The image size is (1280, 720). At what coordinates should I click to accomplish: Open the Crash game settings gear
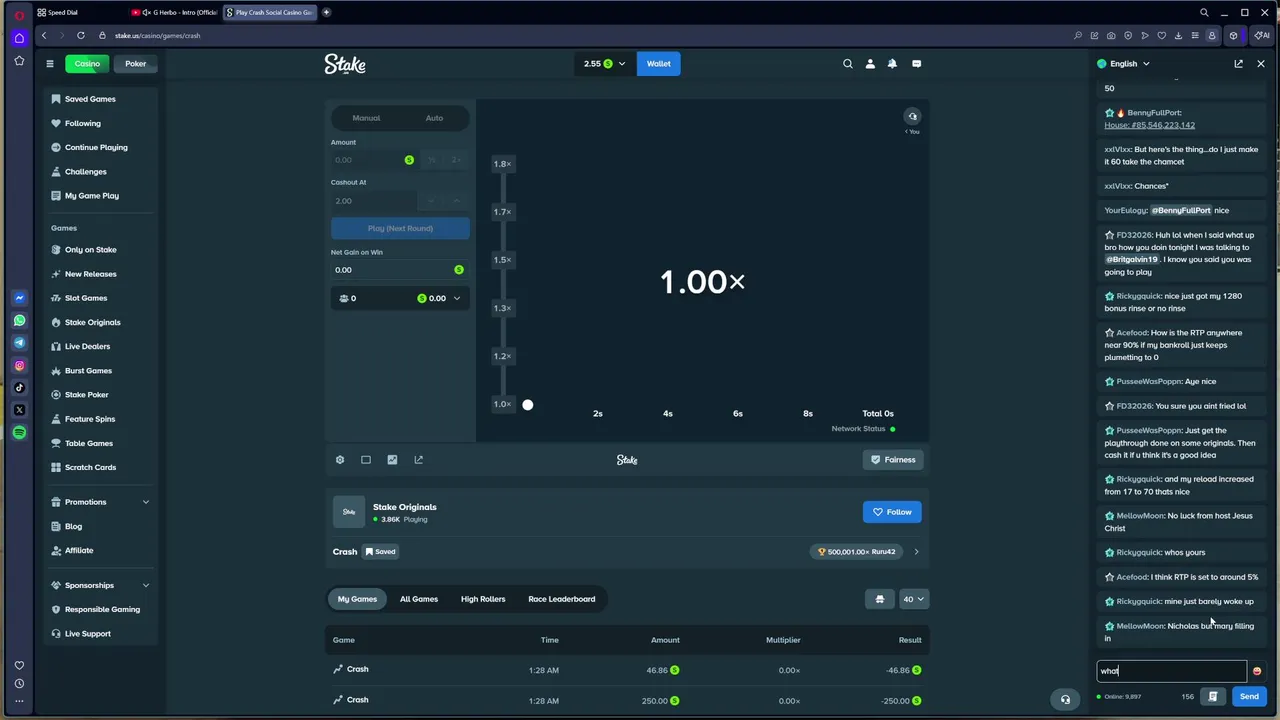click(x=340, y=460)
